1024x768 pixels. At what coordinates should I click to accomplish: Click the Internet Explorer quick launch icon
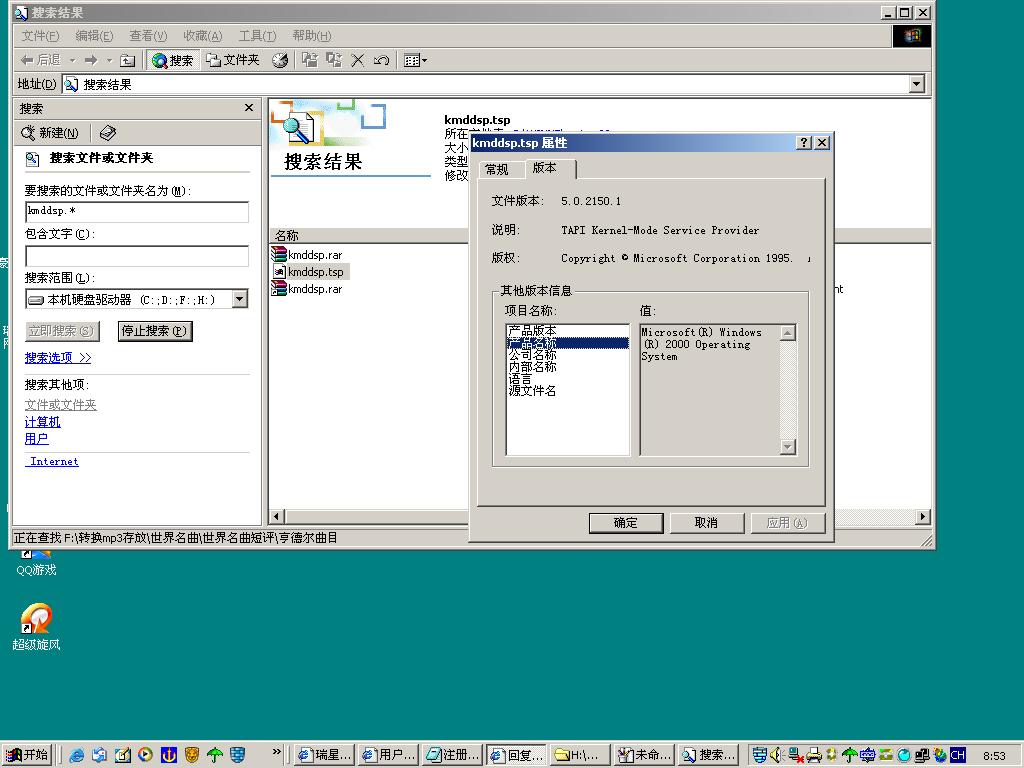coord(77,755)
